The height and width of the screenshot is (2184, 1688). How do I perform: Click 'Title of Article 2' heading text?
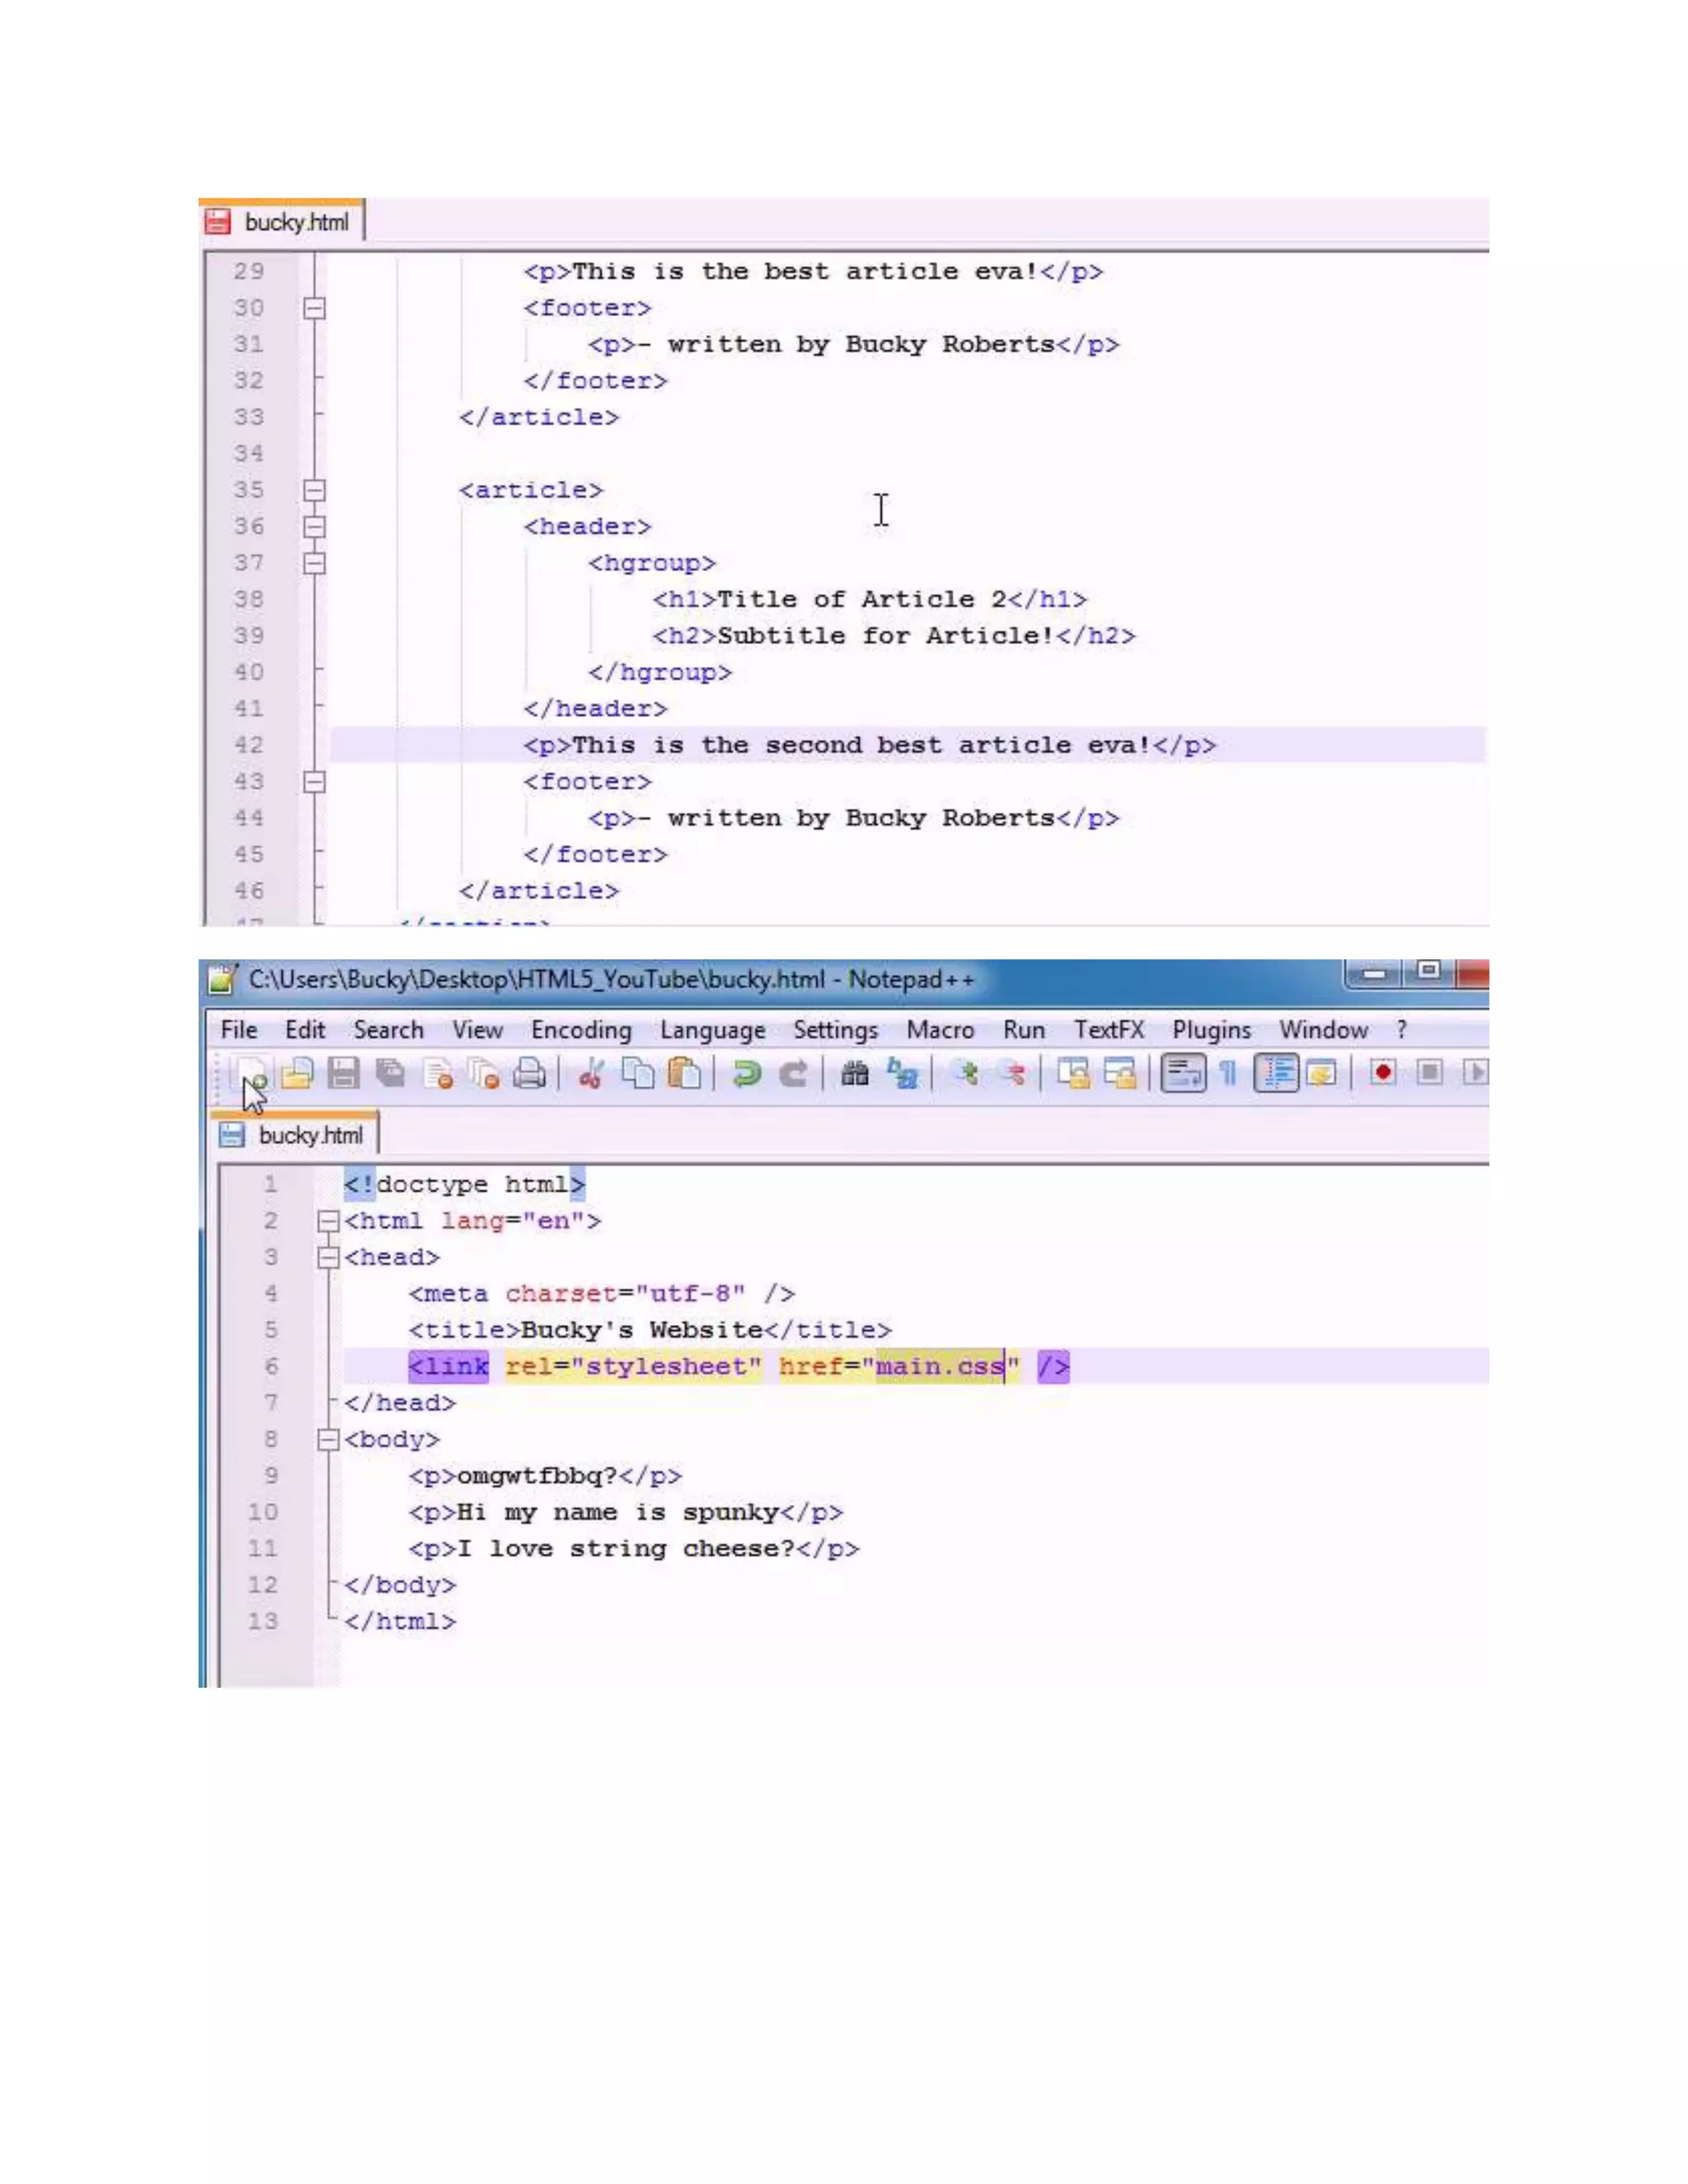[862, 599]
